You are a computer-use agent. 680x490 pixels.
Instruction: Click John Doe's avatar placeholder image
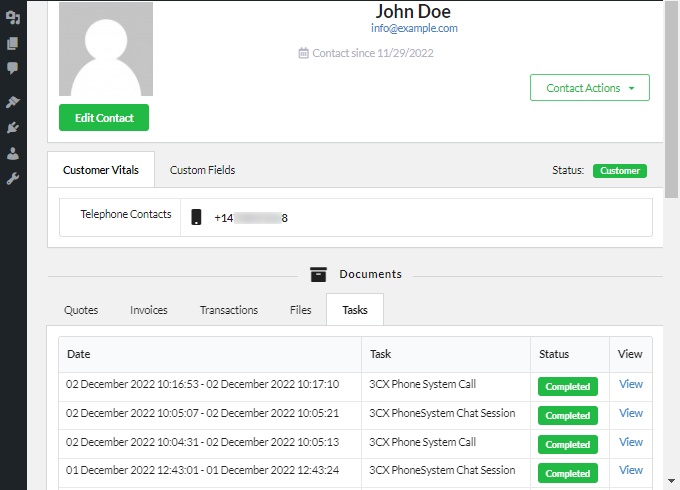coord(105,49)
